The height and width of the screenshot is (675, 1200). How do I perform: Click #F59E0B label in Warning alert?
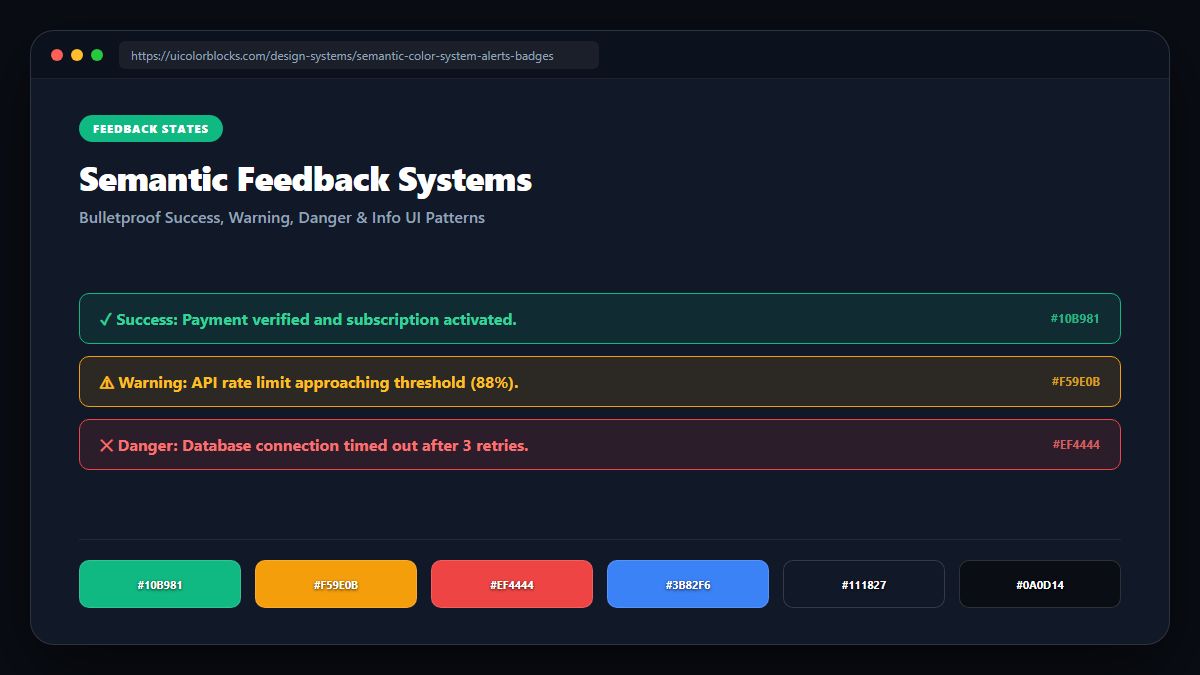coord(1075,382)
